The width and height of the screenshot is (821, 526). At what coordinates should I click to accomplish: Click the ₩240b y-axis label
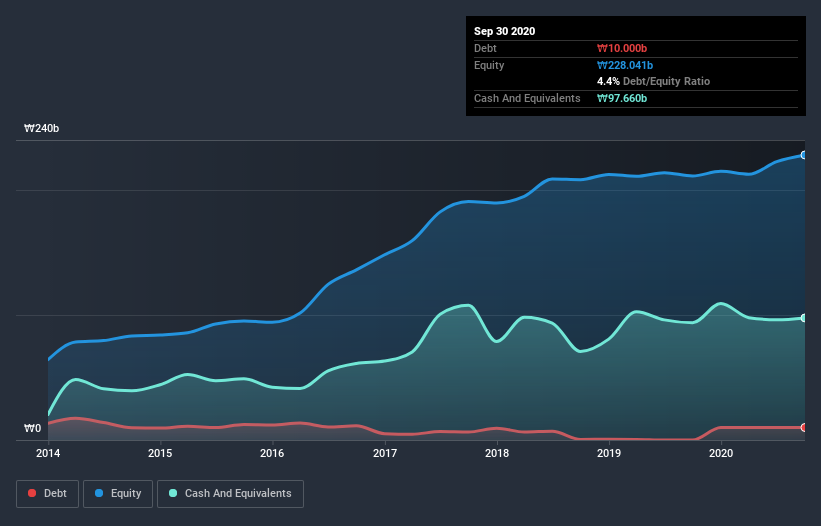click(x=41, y=128)
